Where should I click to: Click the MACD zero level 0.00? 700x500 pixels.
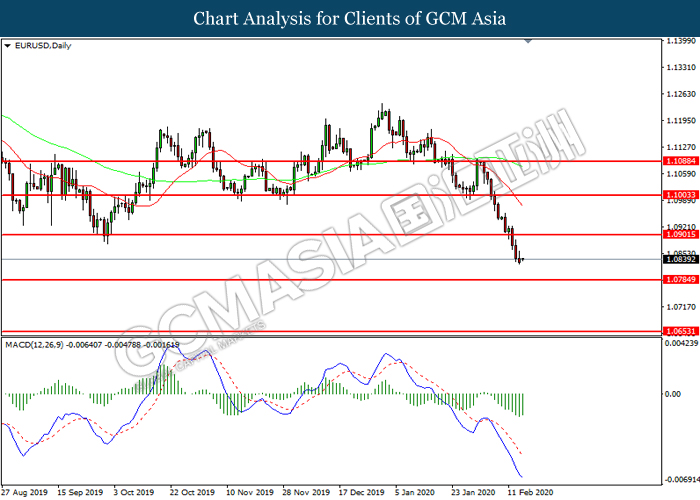[x=673, y=394]
